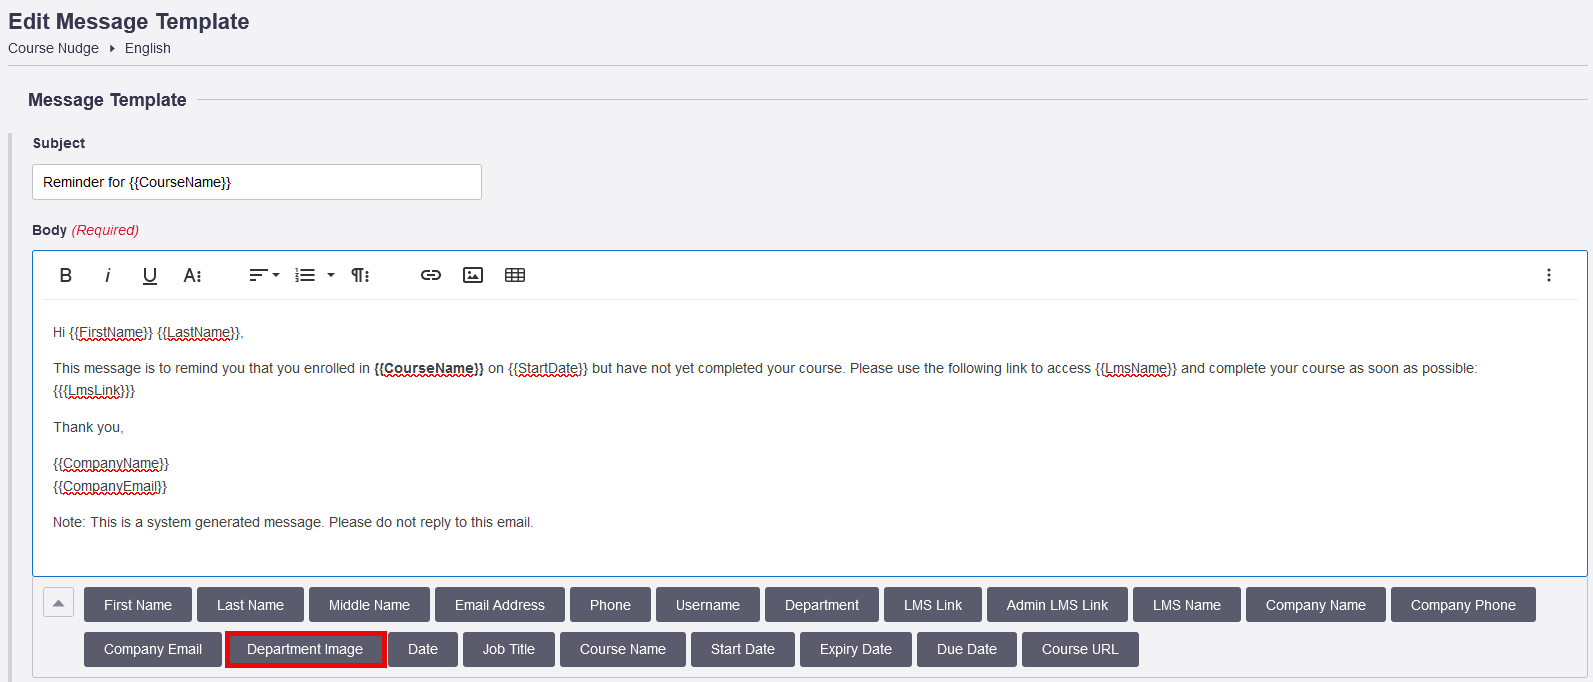Insert an ordered list
The width and height of the screenshot is (1593, 682).
point(306,275)
